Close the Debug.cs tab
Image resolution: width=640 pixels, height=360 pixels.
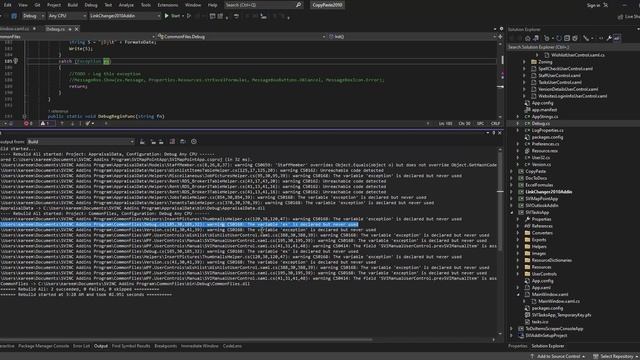(x=76, y=29)
